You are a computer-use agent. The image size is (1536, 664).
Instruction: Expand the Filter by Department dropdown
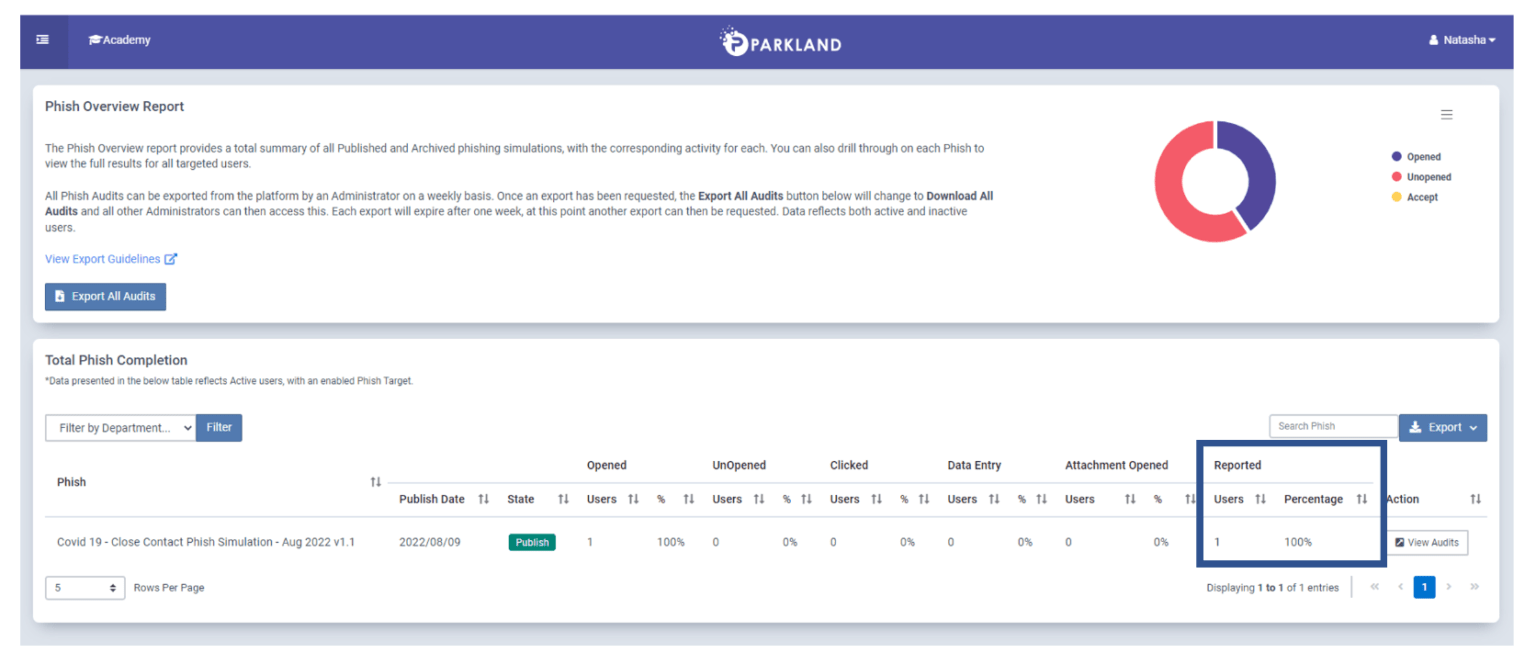click(x=120, y=428)
